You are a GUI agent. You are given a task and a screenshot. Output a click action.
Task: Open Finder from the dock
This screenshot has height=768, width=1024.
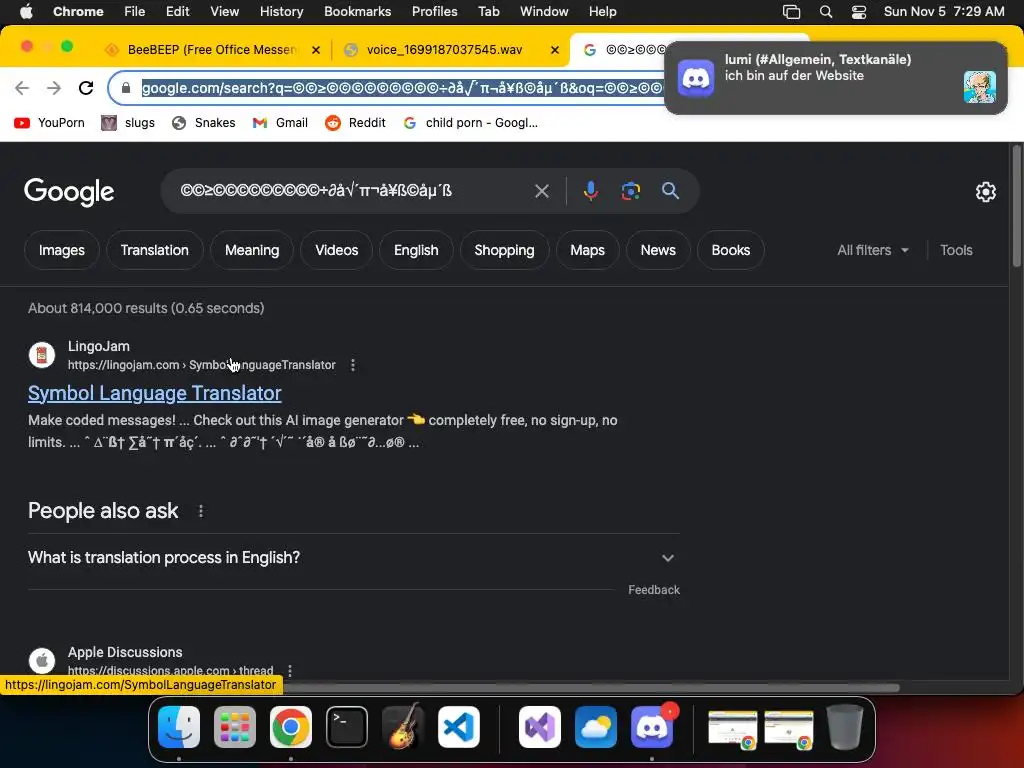pyautogui.click(x=179, y=727)
